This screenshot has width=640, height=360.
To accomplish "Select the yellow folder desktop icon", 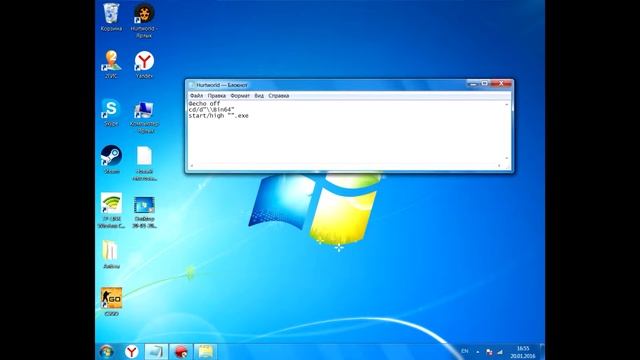I will [111, 254].
